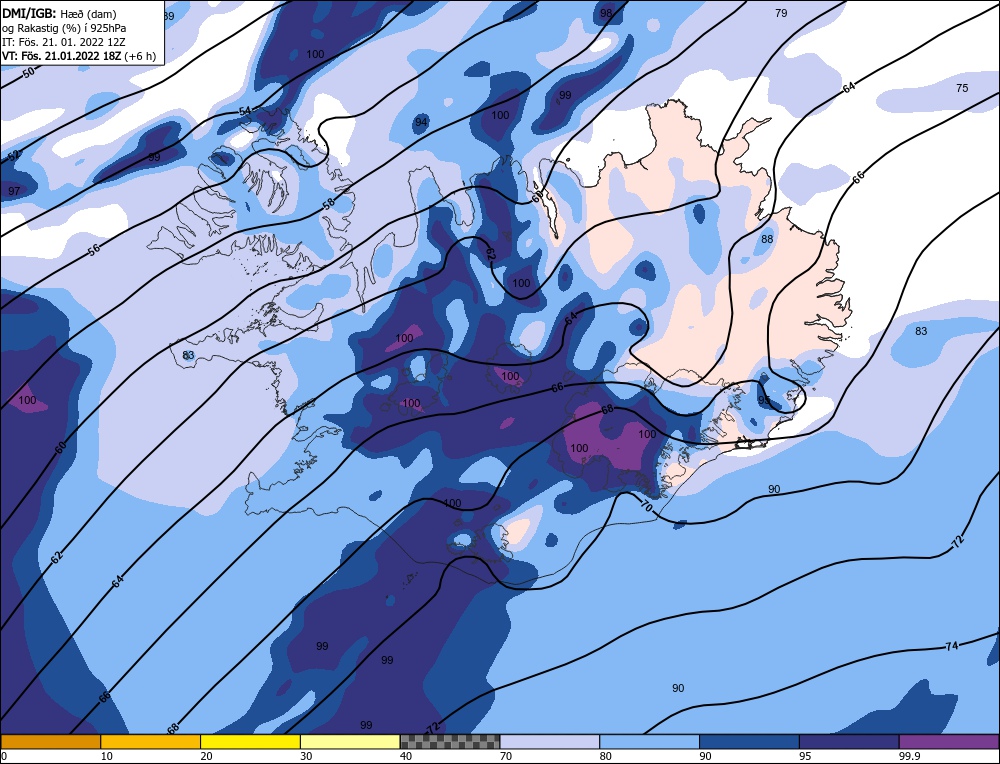Click the '40' tick label on the color scale

(x=406, y=756)
